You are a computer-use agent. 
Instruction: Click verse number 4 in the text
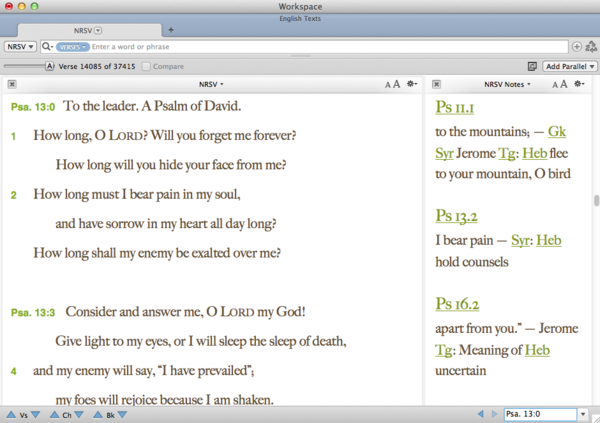(14, 371)
